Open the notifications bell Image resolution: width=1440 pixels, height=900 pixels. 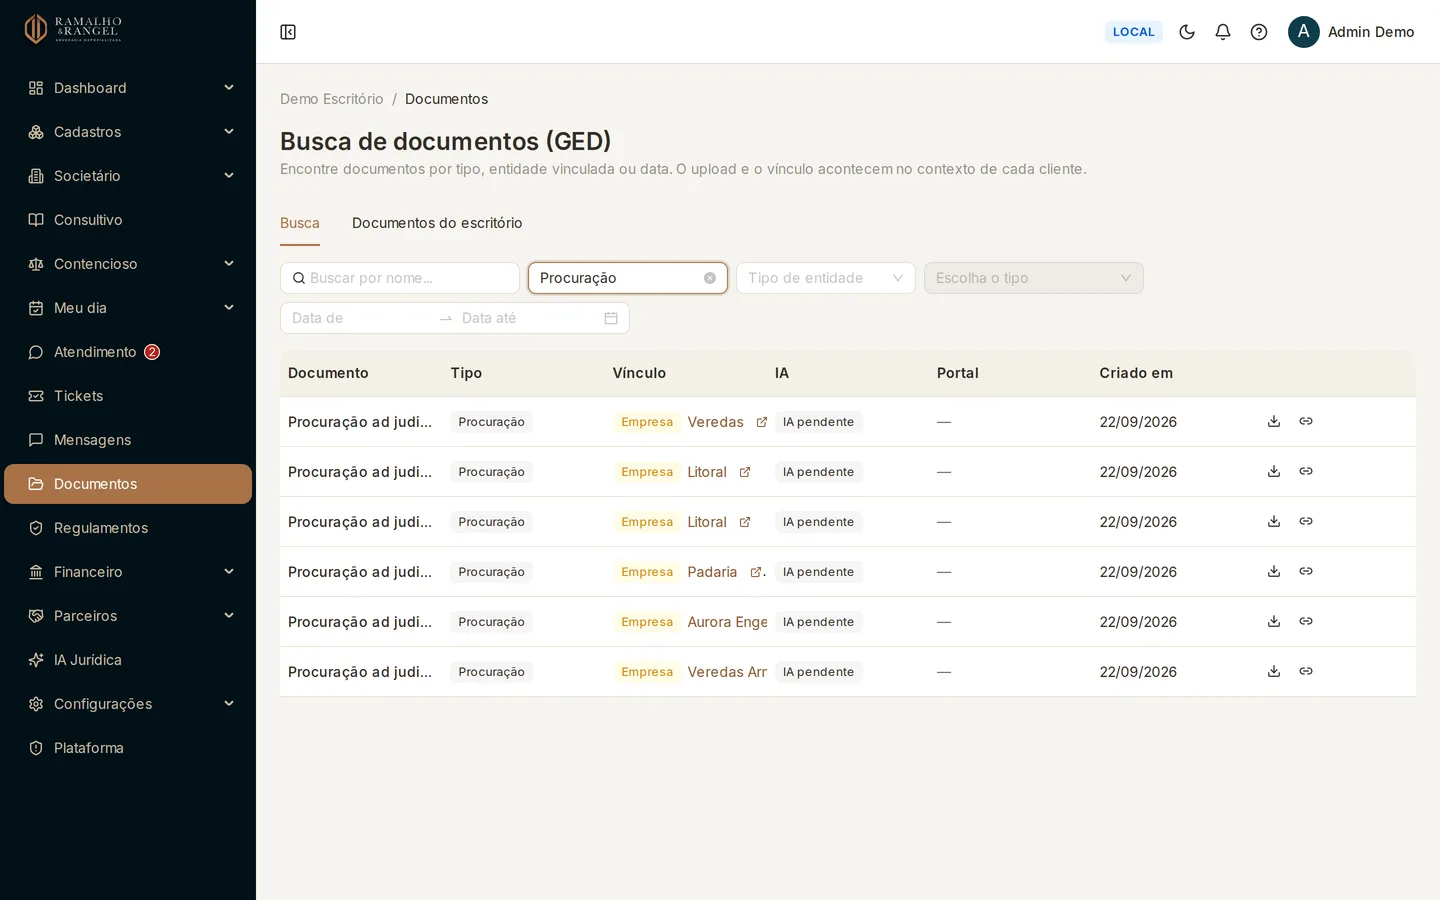[x=1223, y=32]
